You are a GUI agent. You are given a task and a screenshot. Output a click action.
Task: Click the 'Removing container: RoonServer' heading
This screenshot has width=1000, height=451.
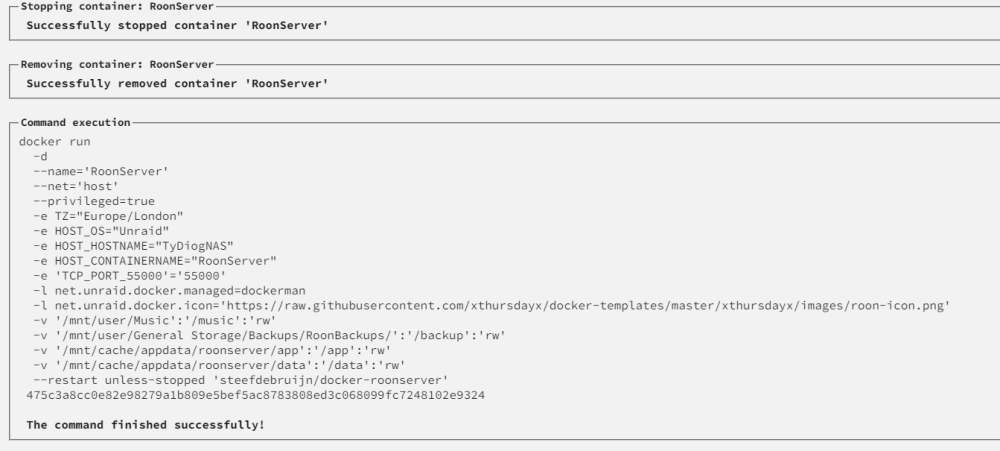click(x=117, y=64)
